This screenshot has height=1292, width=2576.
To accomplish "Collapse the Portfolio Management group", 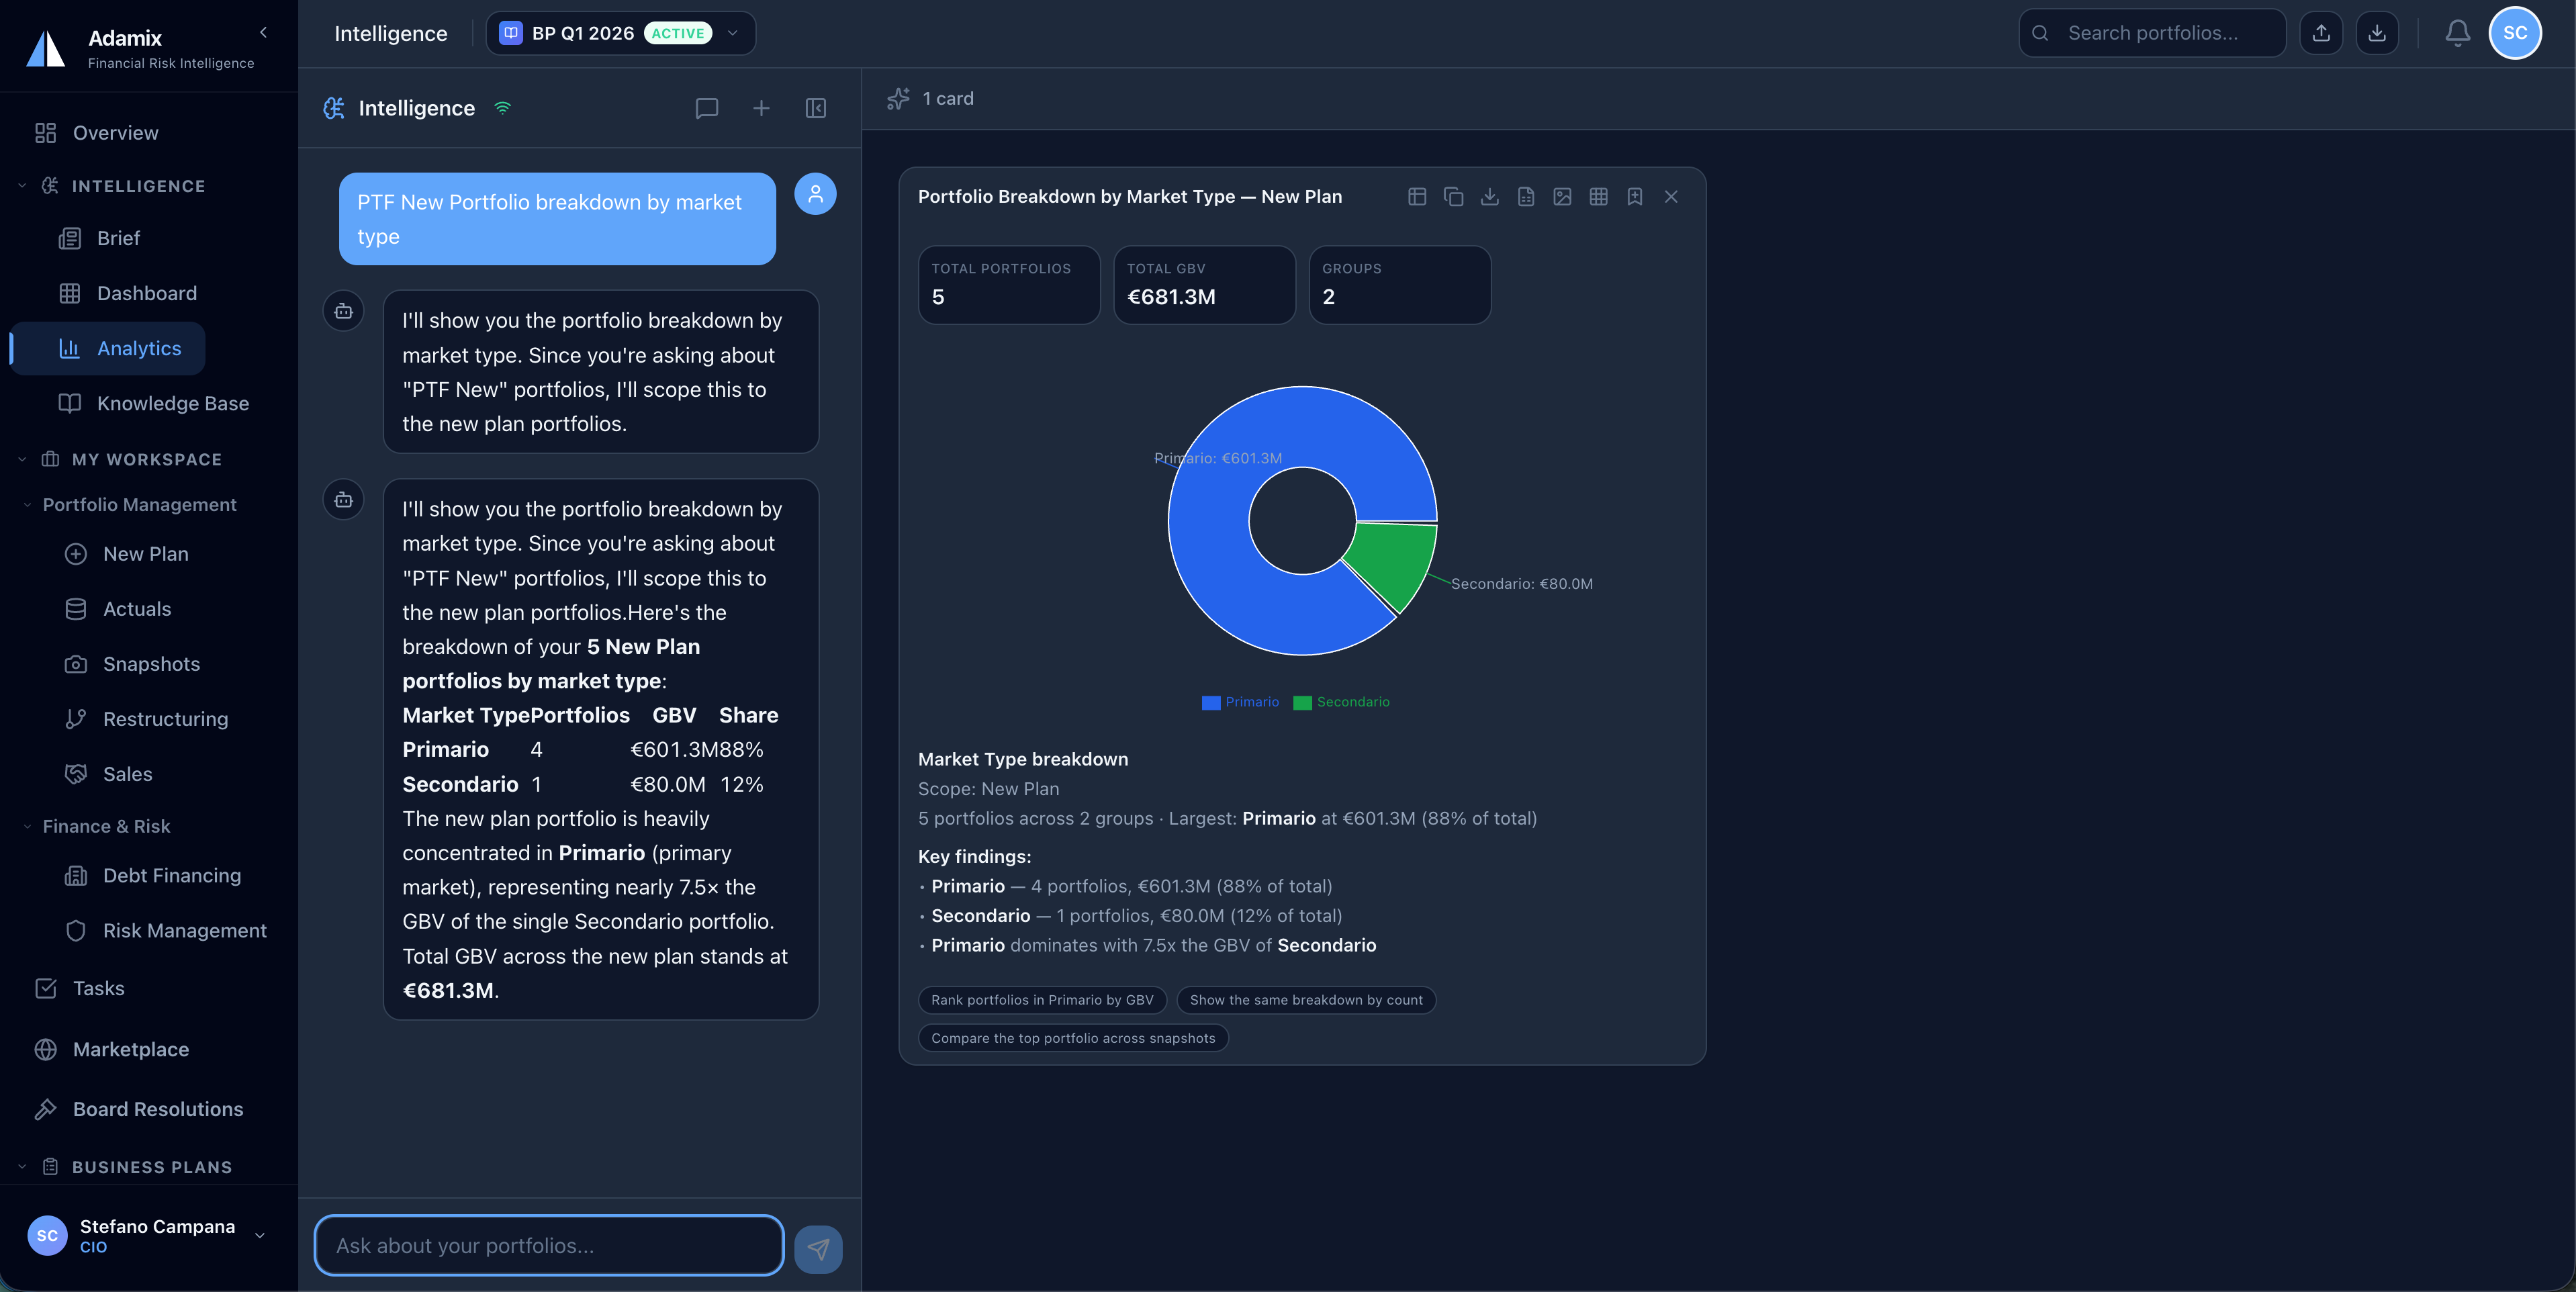I will [139, 505].
